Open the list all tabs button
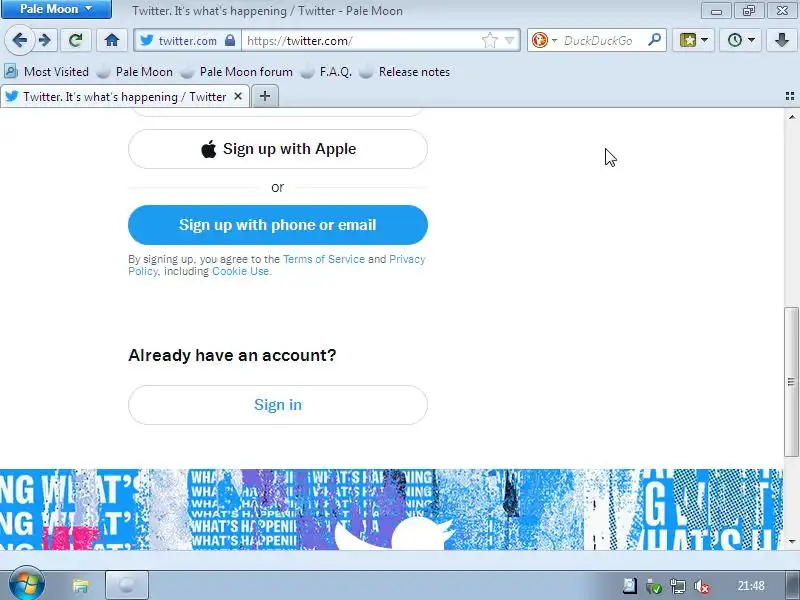The height and width of the screenshot is (600, 800). [790, 96]
